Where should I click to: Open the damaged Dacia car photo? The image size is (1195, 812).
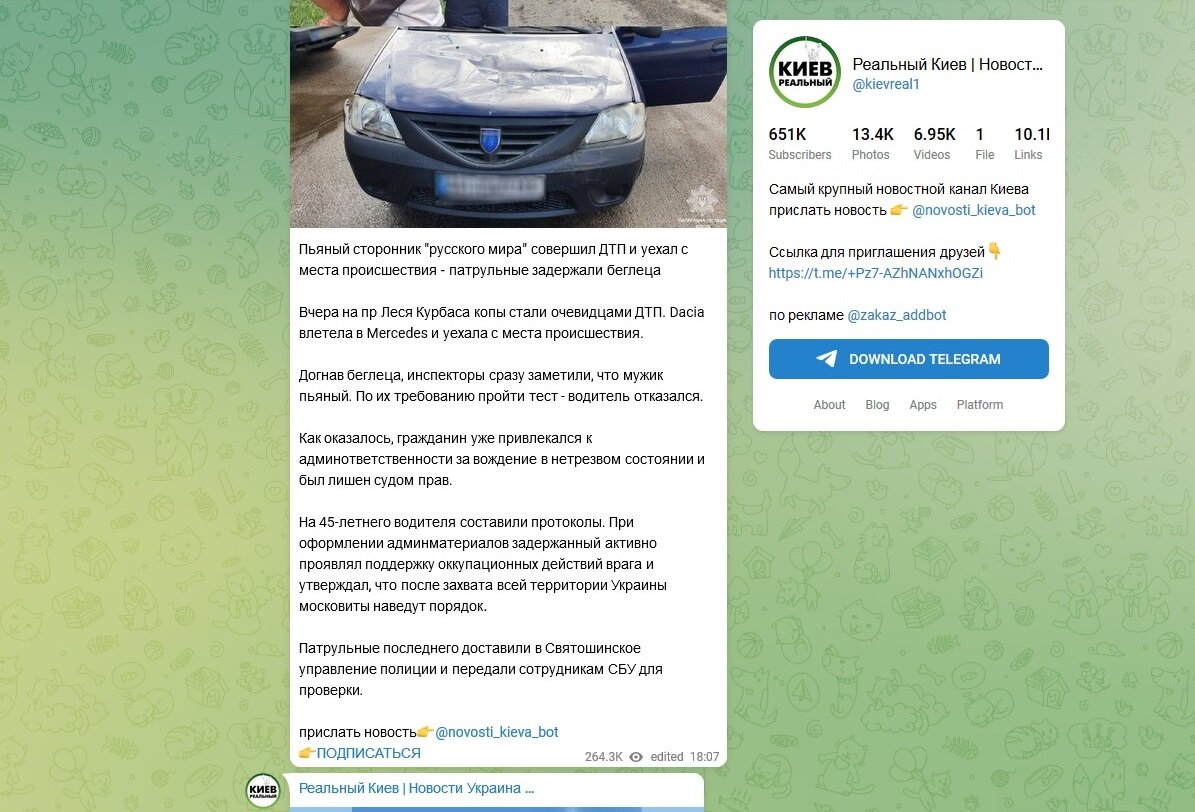[508, 114]
